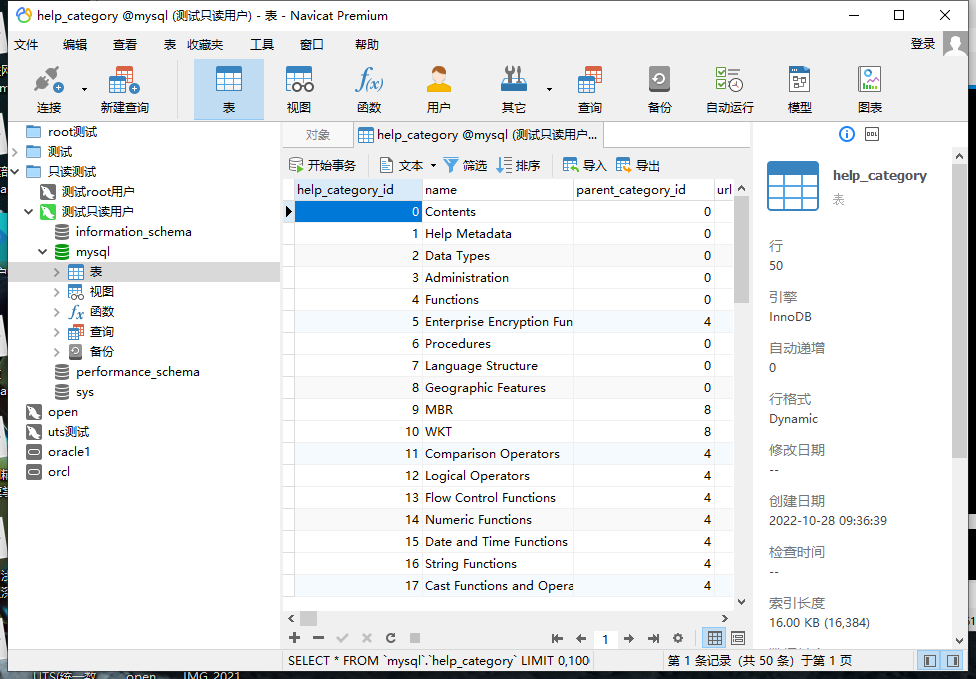Image resolution: width=976 pixels, height=679 pixels.
Task: Open the Edit (编辑) menu
Action: (75, 45)
